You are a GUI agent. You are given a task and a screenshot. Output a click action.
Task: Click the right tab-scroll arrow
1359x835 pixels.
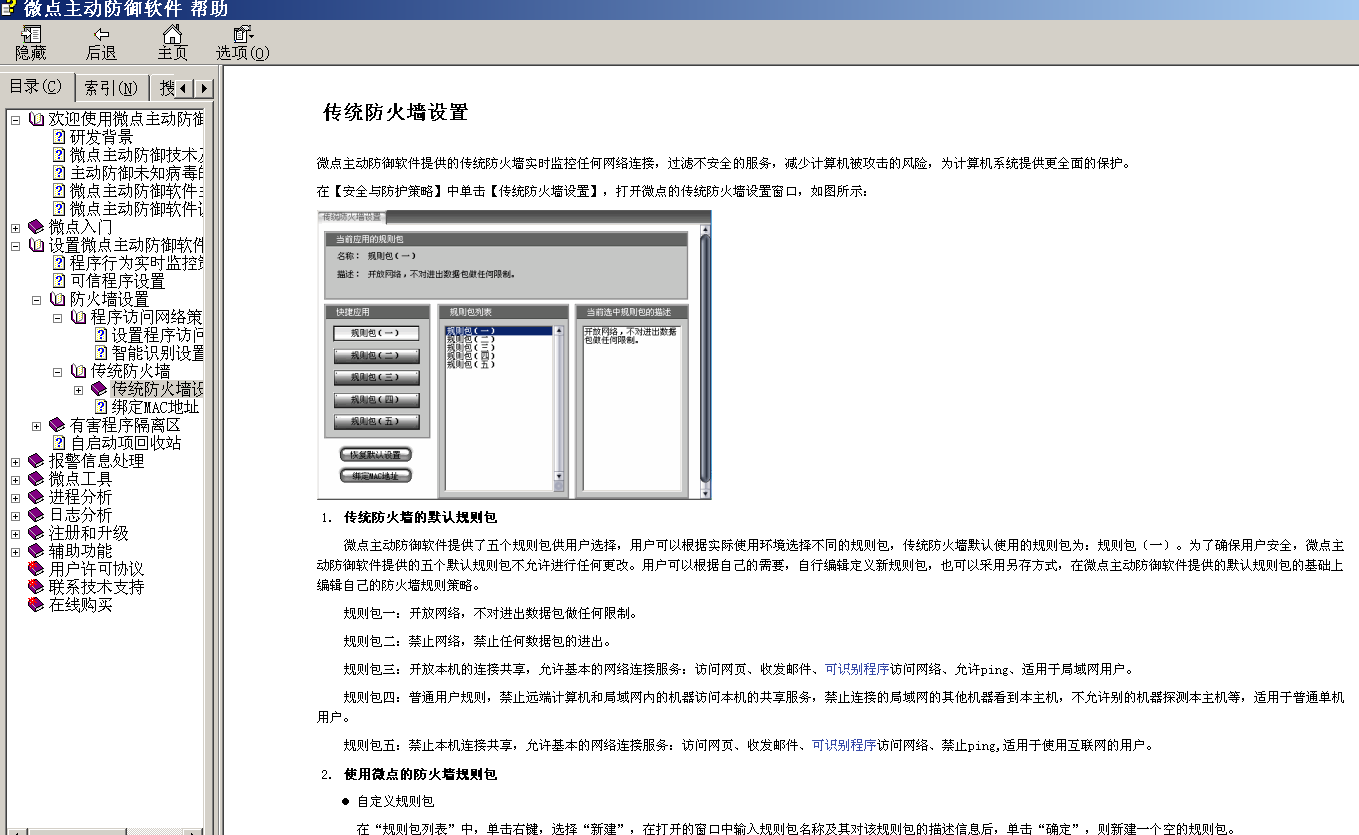[204, 88]
